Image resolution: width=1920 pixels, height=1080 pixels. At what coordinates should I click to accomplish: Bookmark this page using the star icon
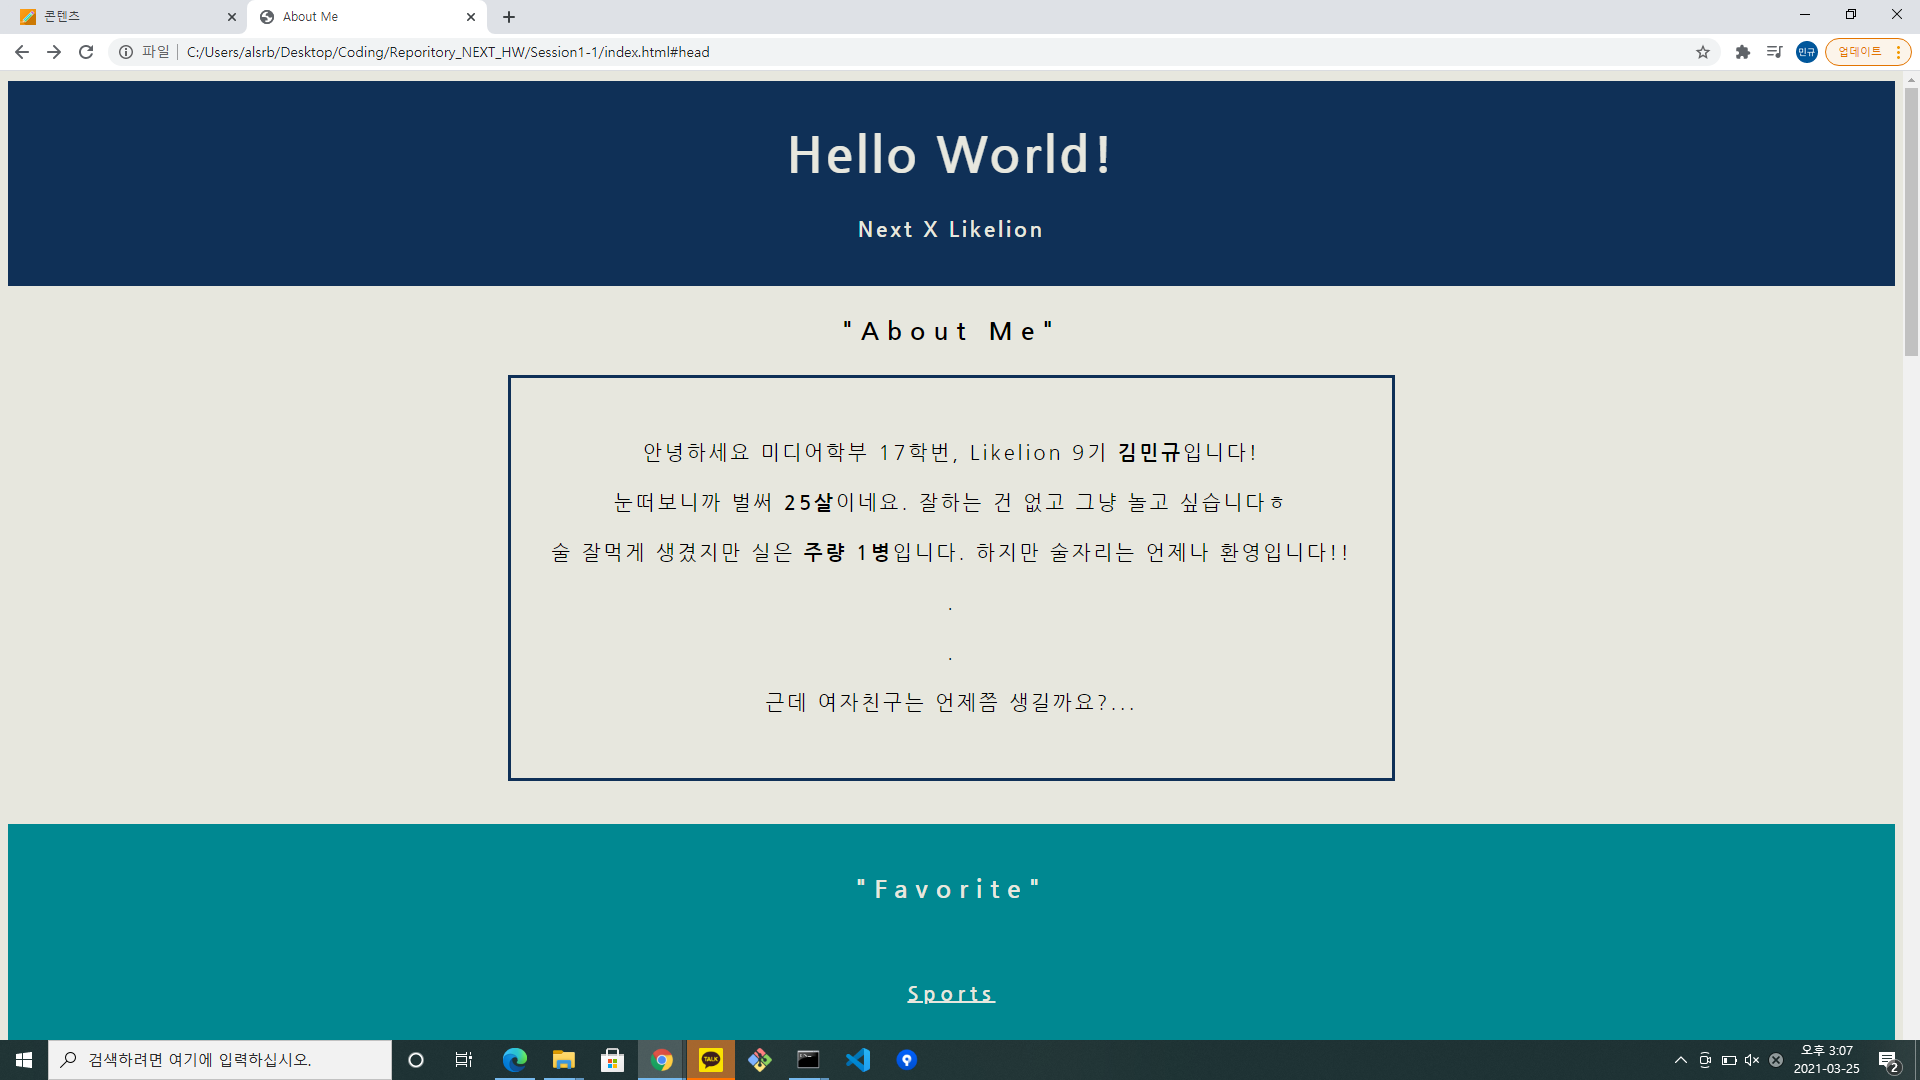(1703, 52)
